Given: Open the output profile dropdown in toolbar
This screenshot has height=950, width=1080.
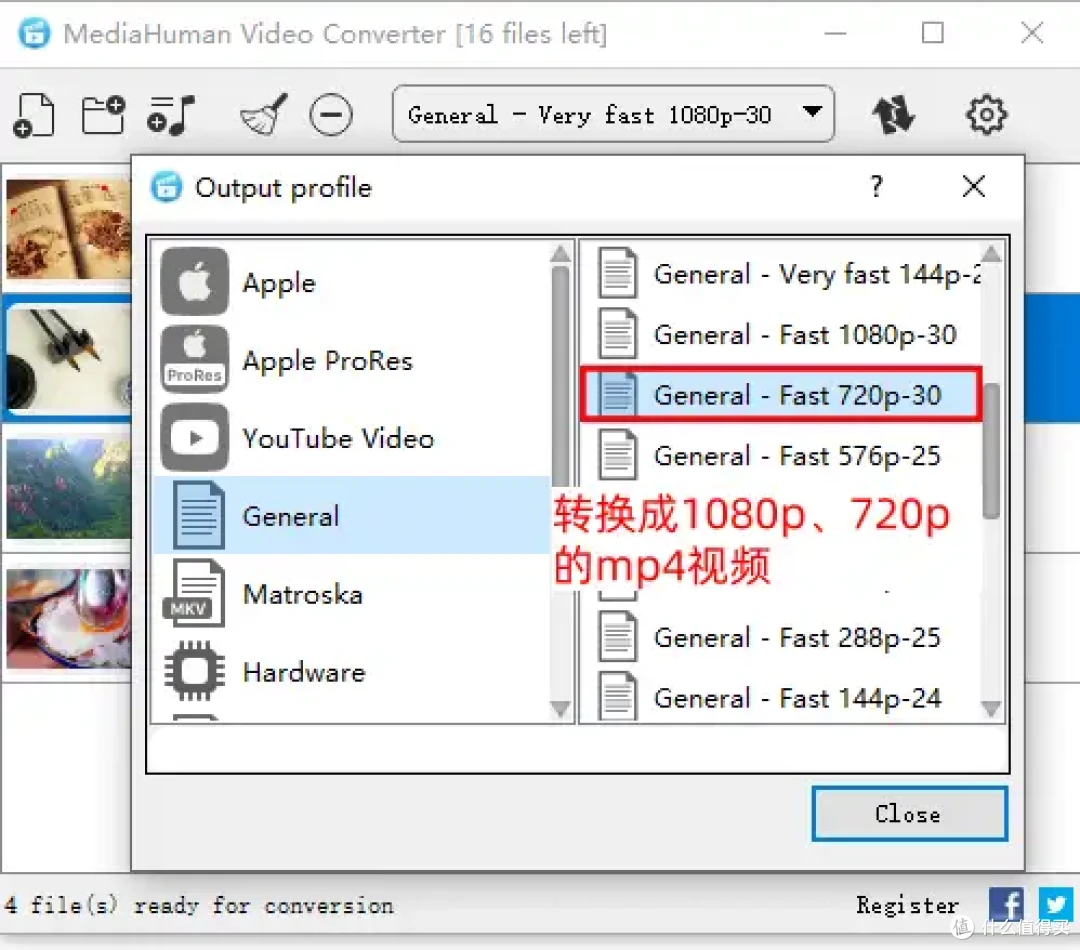Looking at the screenshot, I should (613, 114).
